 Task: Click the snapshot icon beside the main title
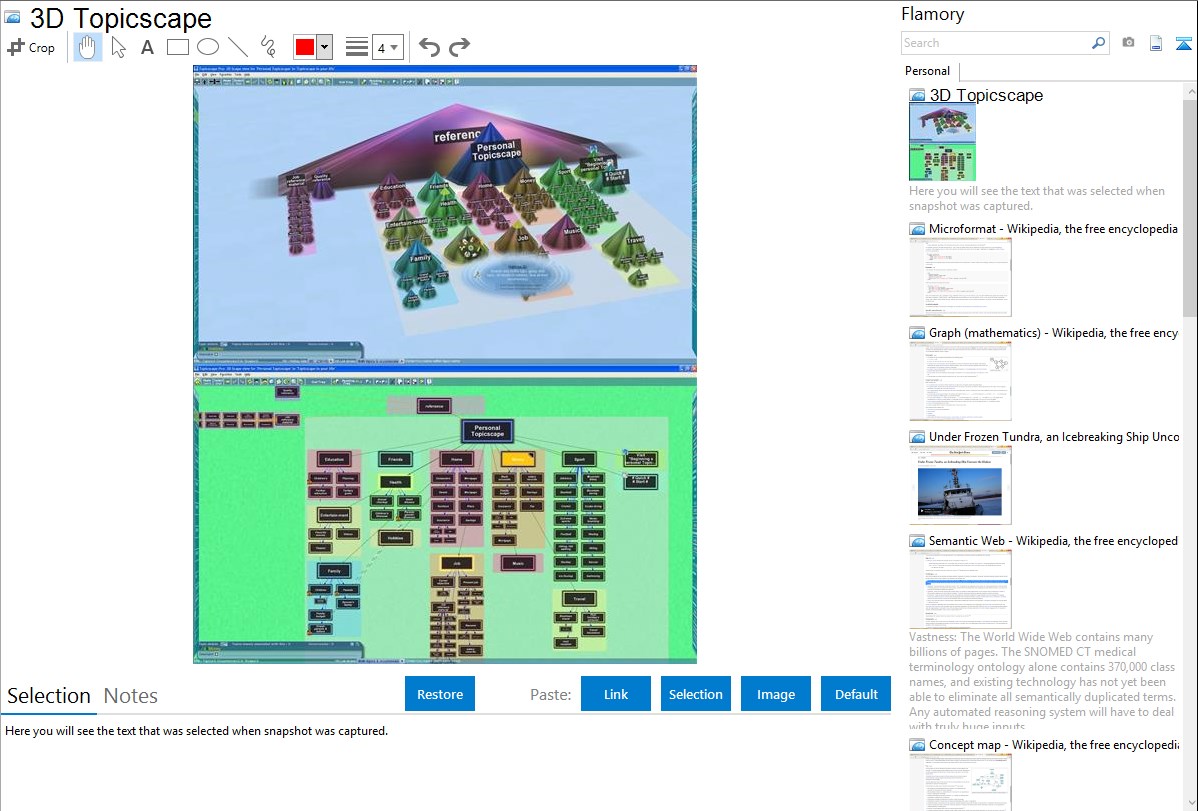coord(12,17)
